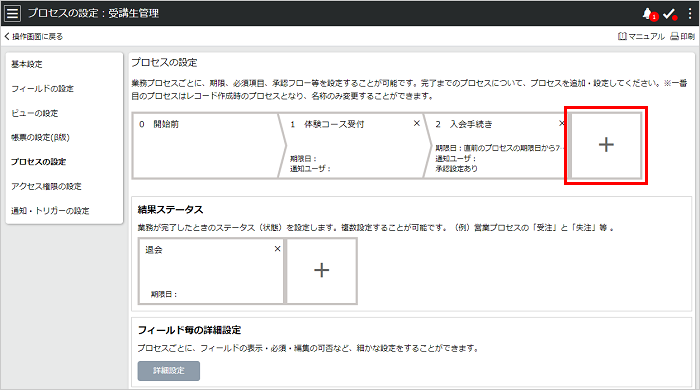
Task: Open the vertical three-dot menu
Action: [690, 13]
